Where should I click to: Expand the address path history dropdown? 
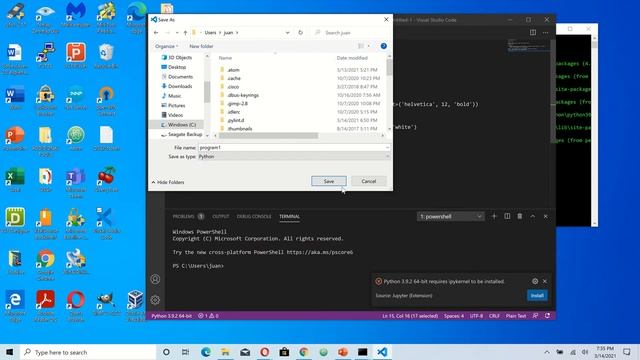(287, 33)
